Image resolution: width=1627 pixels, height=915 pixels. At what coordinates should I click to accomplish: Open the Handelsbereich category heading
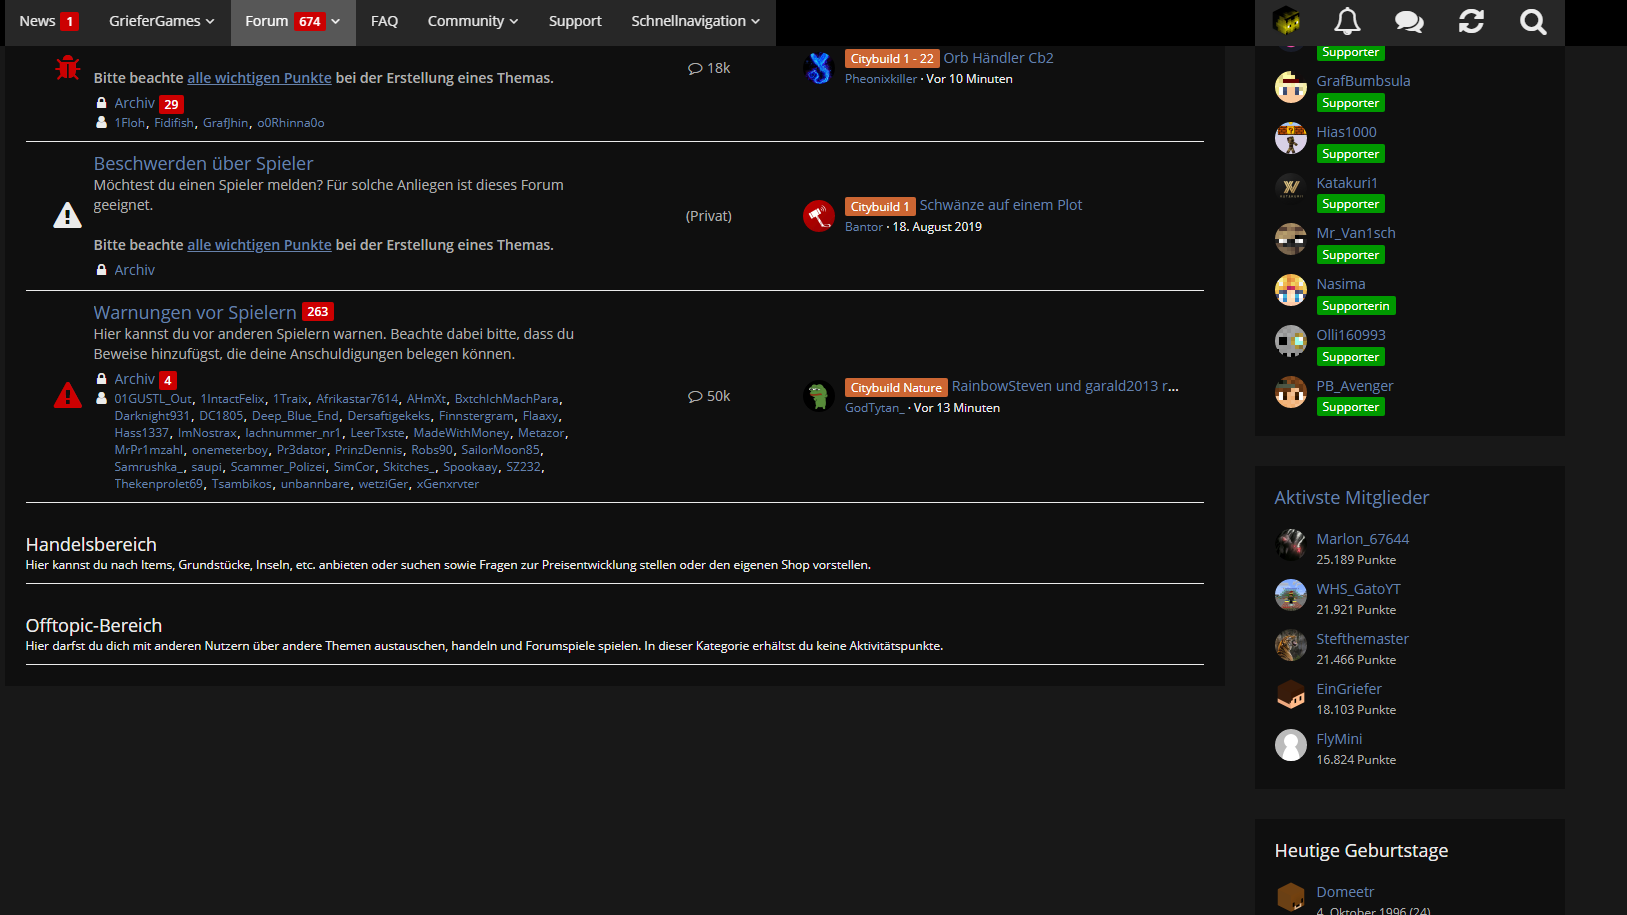(x=91, y=544)
